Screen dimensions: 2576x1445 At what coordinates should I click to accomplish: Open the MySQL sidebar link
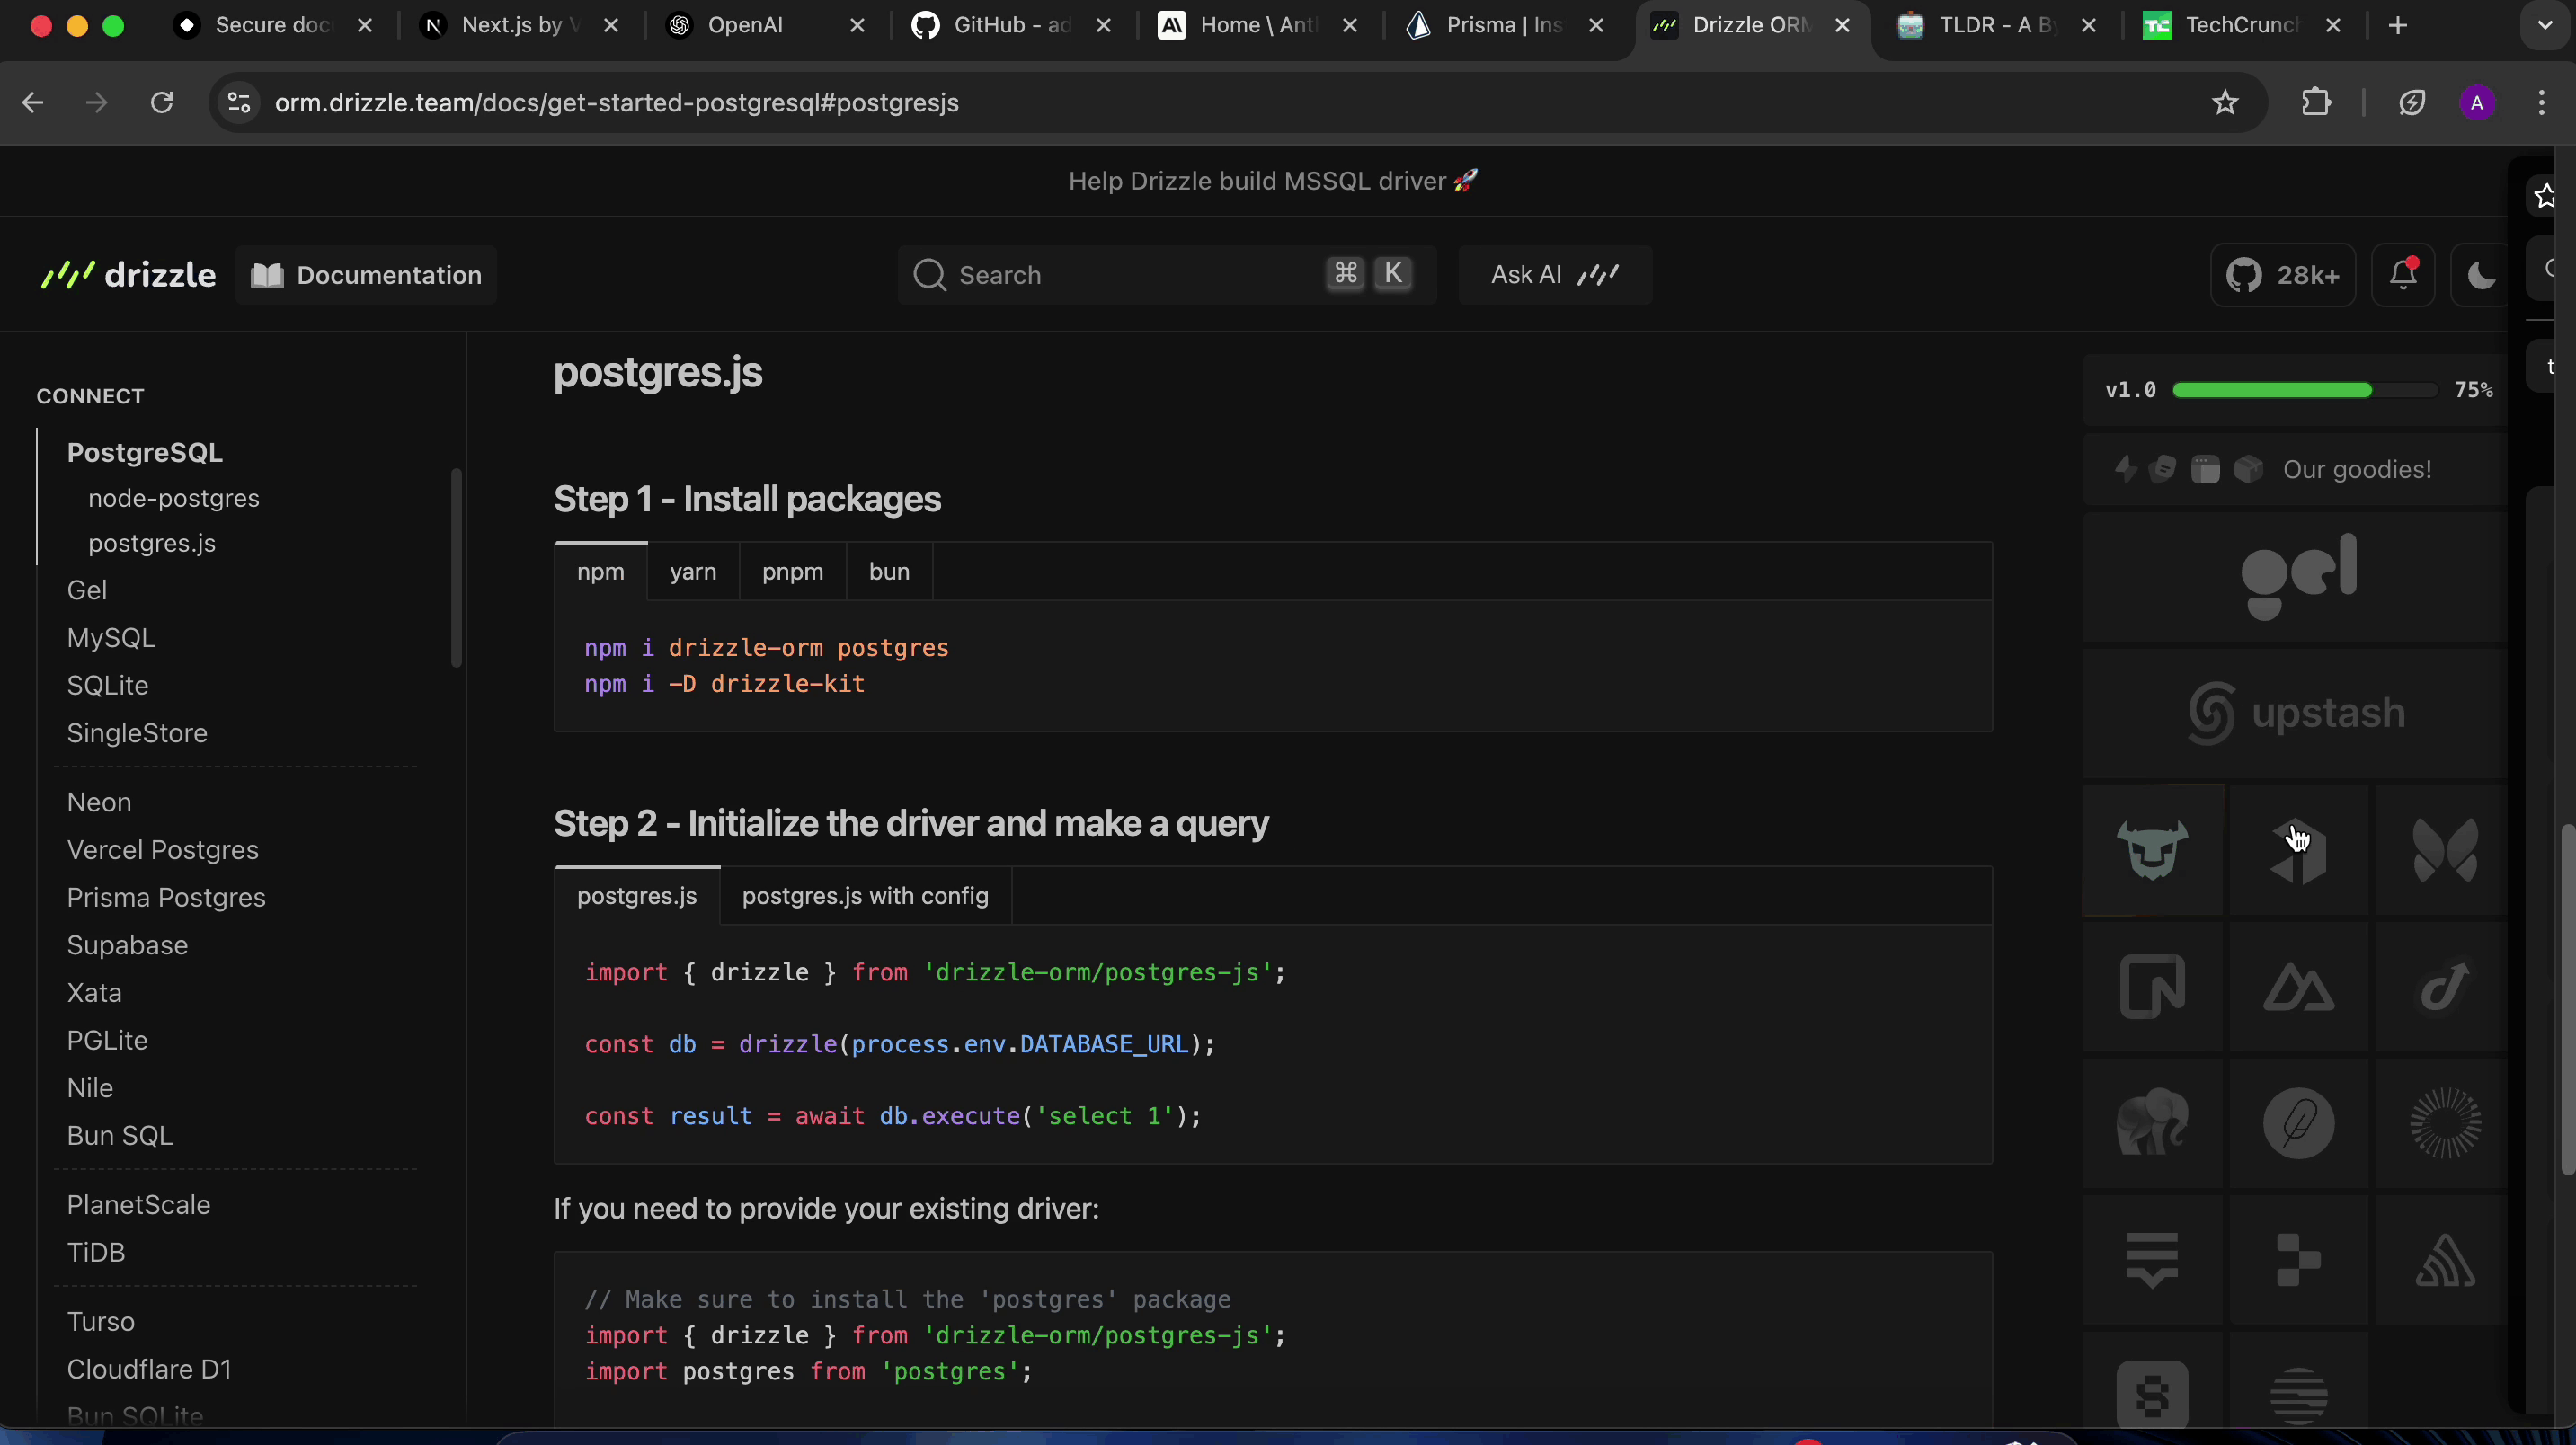point(111,638)
